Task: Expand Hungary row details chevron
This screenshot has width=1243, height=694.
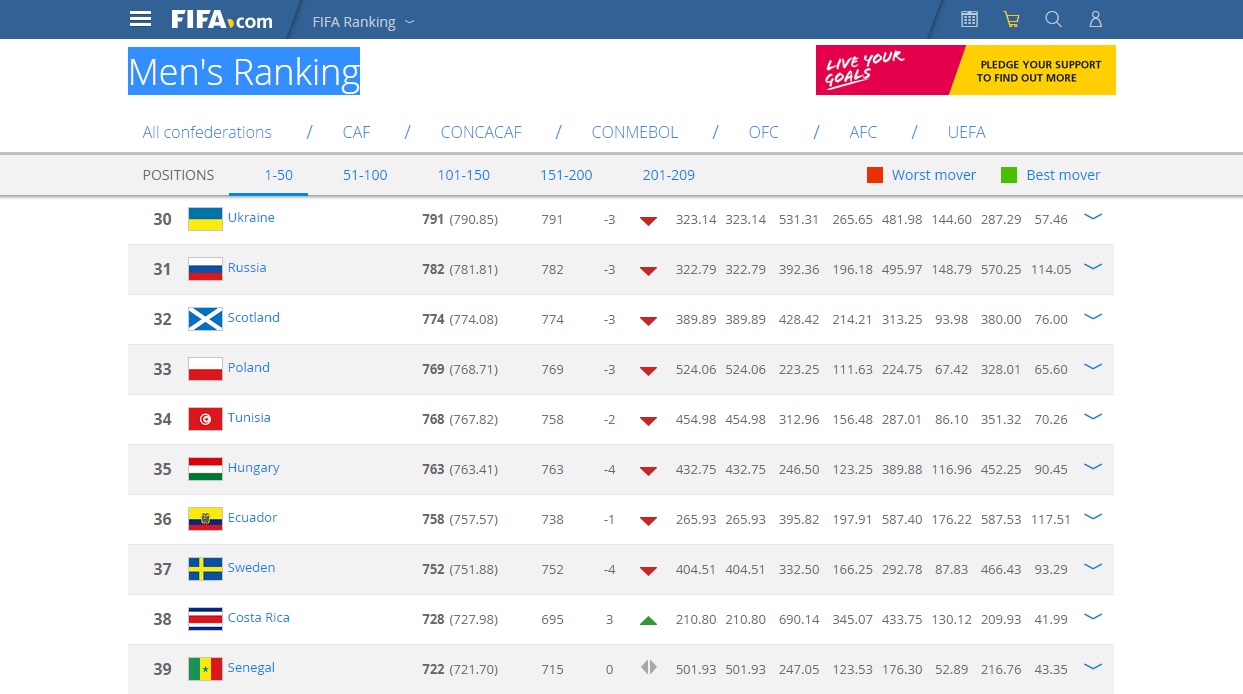Action: pos(1093,466)
